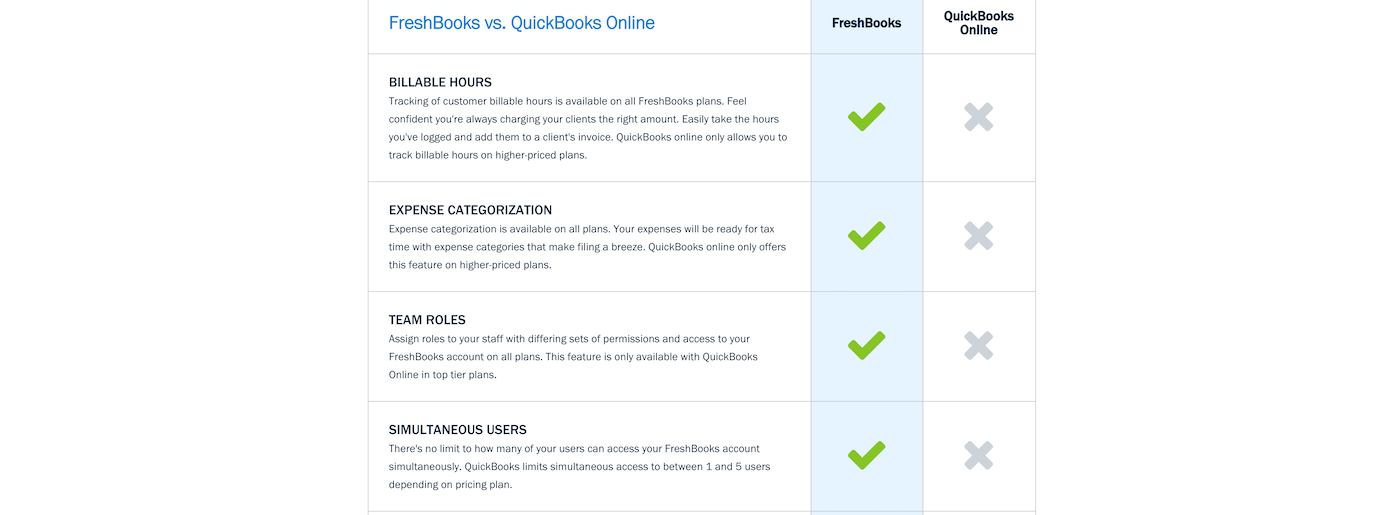Screen dimensions: 1400x515
Task: Click the gray X for Simultaneous Users
Action: tap(979, 456)
